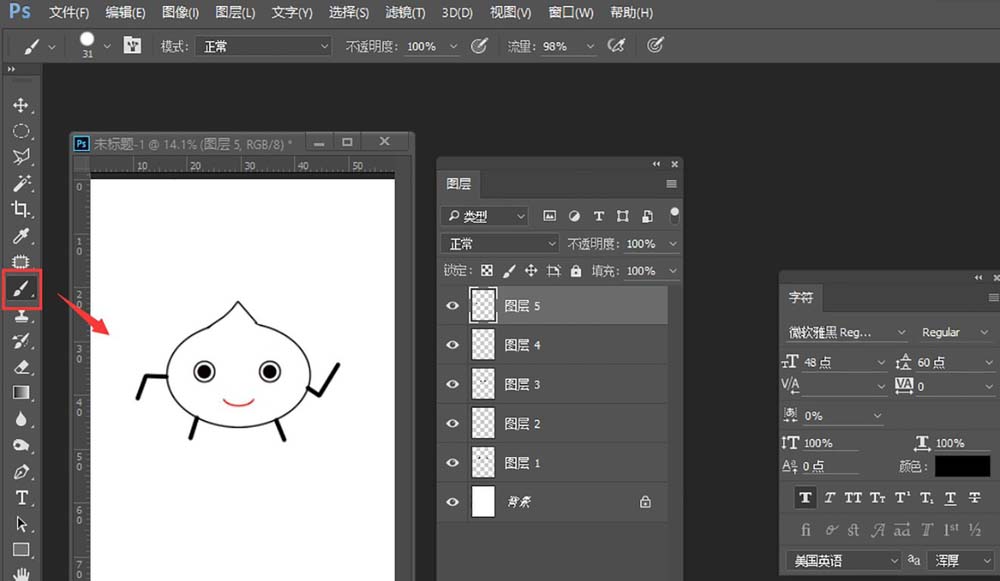
Task: Select the Magic Wand tool
Action: click(x=21, y=183)
